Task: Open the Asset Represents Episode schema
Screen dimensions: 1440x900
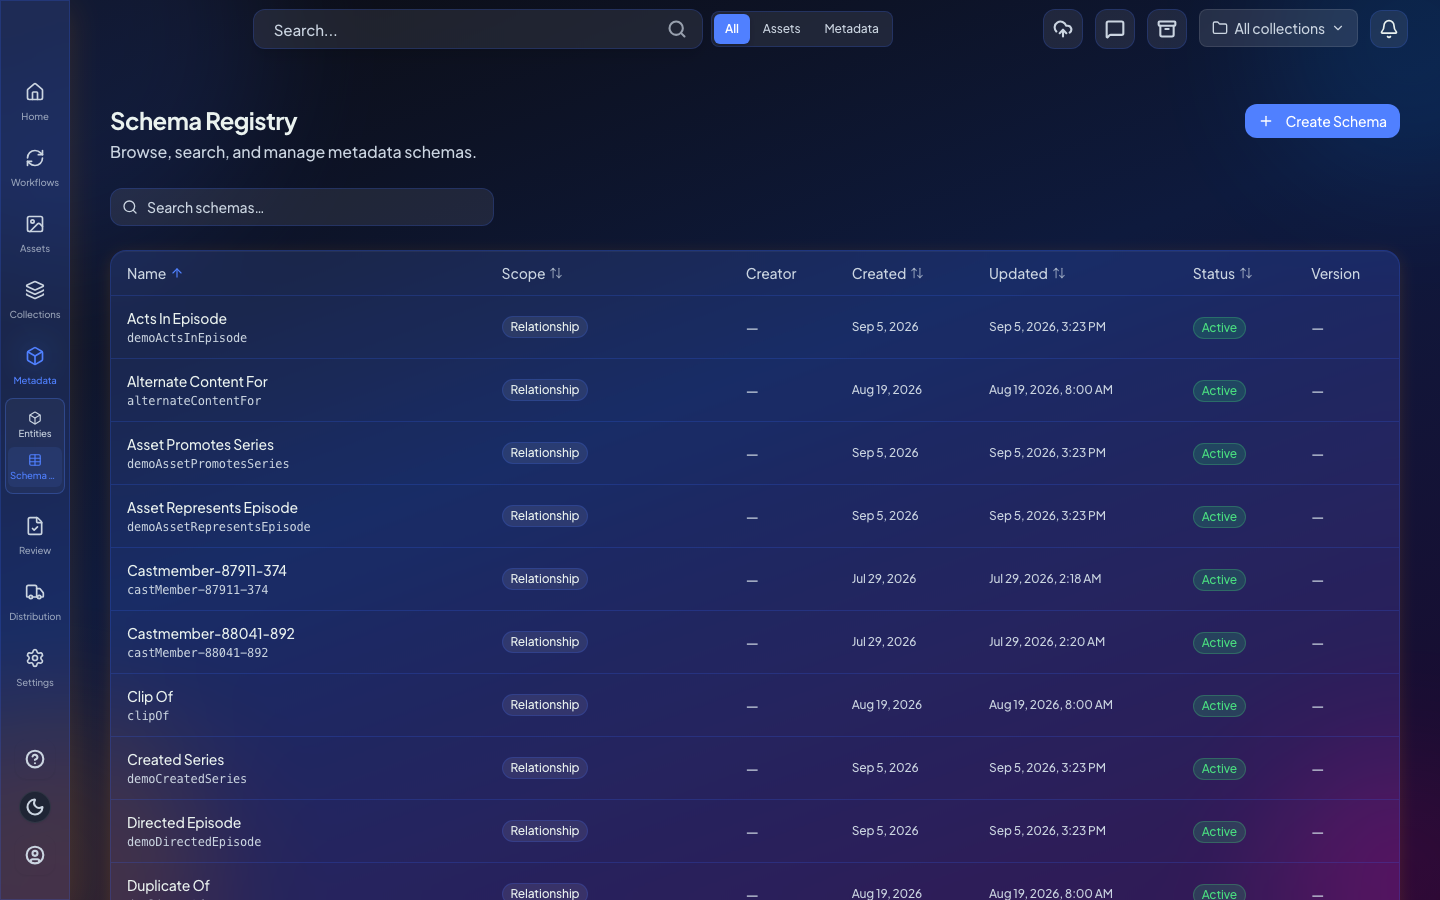Action: click(x=212, y=508)
